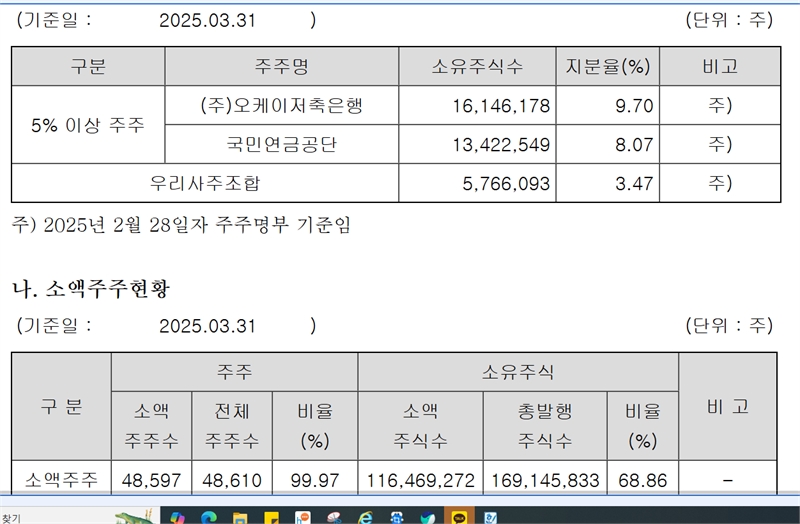Open Microsoft Copilot from the taskbar
The image size is (800, 524).
point(177,516)
